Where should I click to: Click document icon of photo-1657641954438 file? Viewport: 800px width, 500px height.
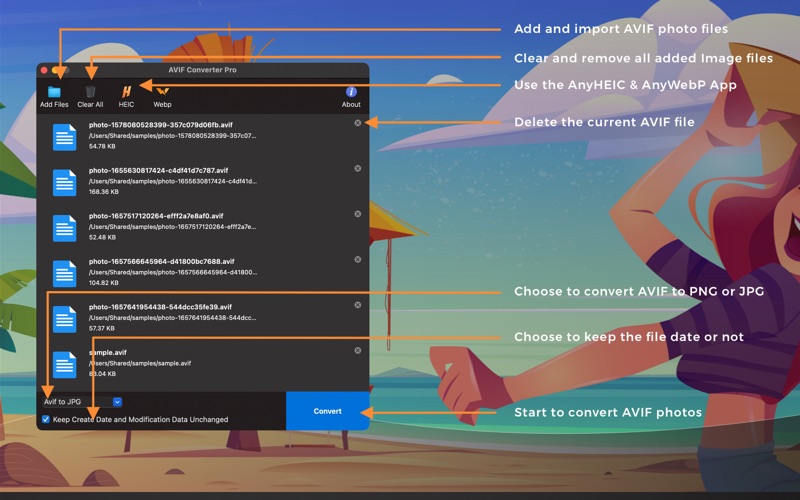click(x=64, y=319)
